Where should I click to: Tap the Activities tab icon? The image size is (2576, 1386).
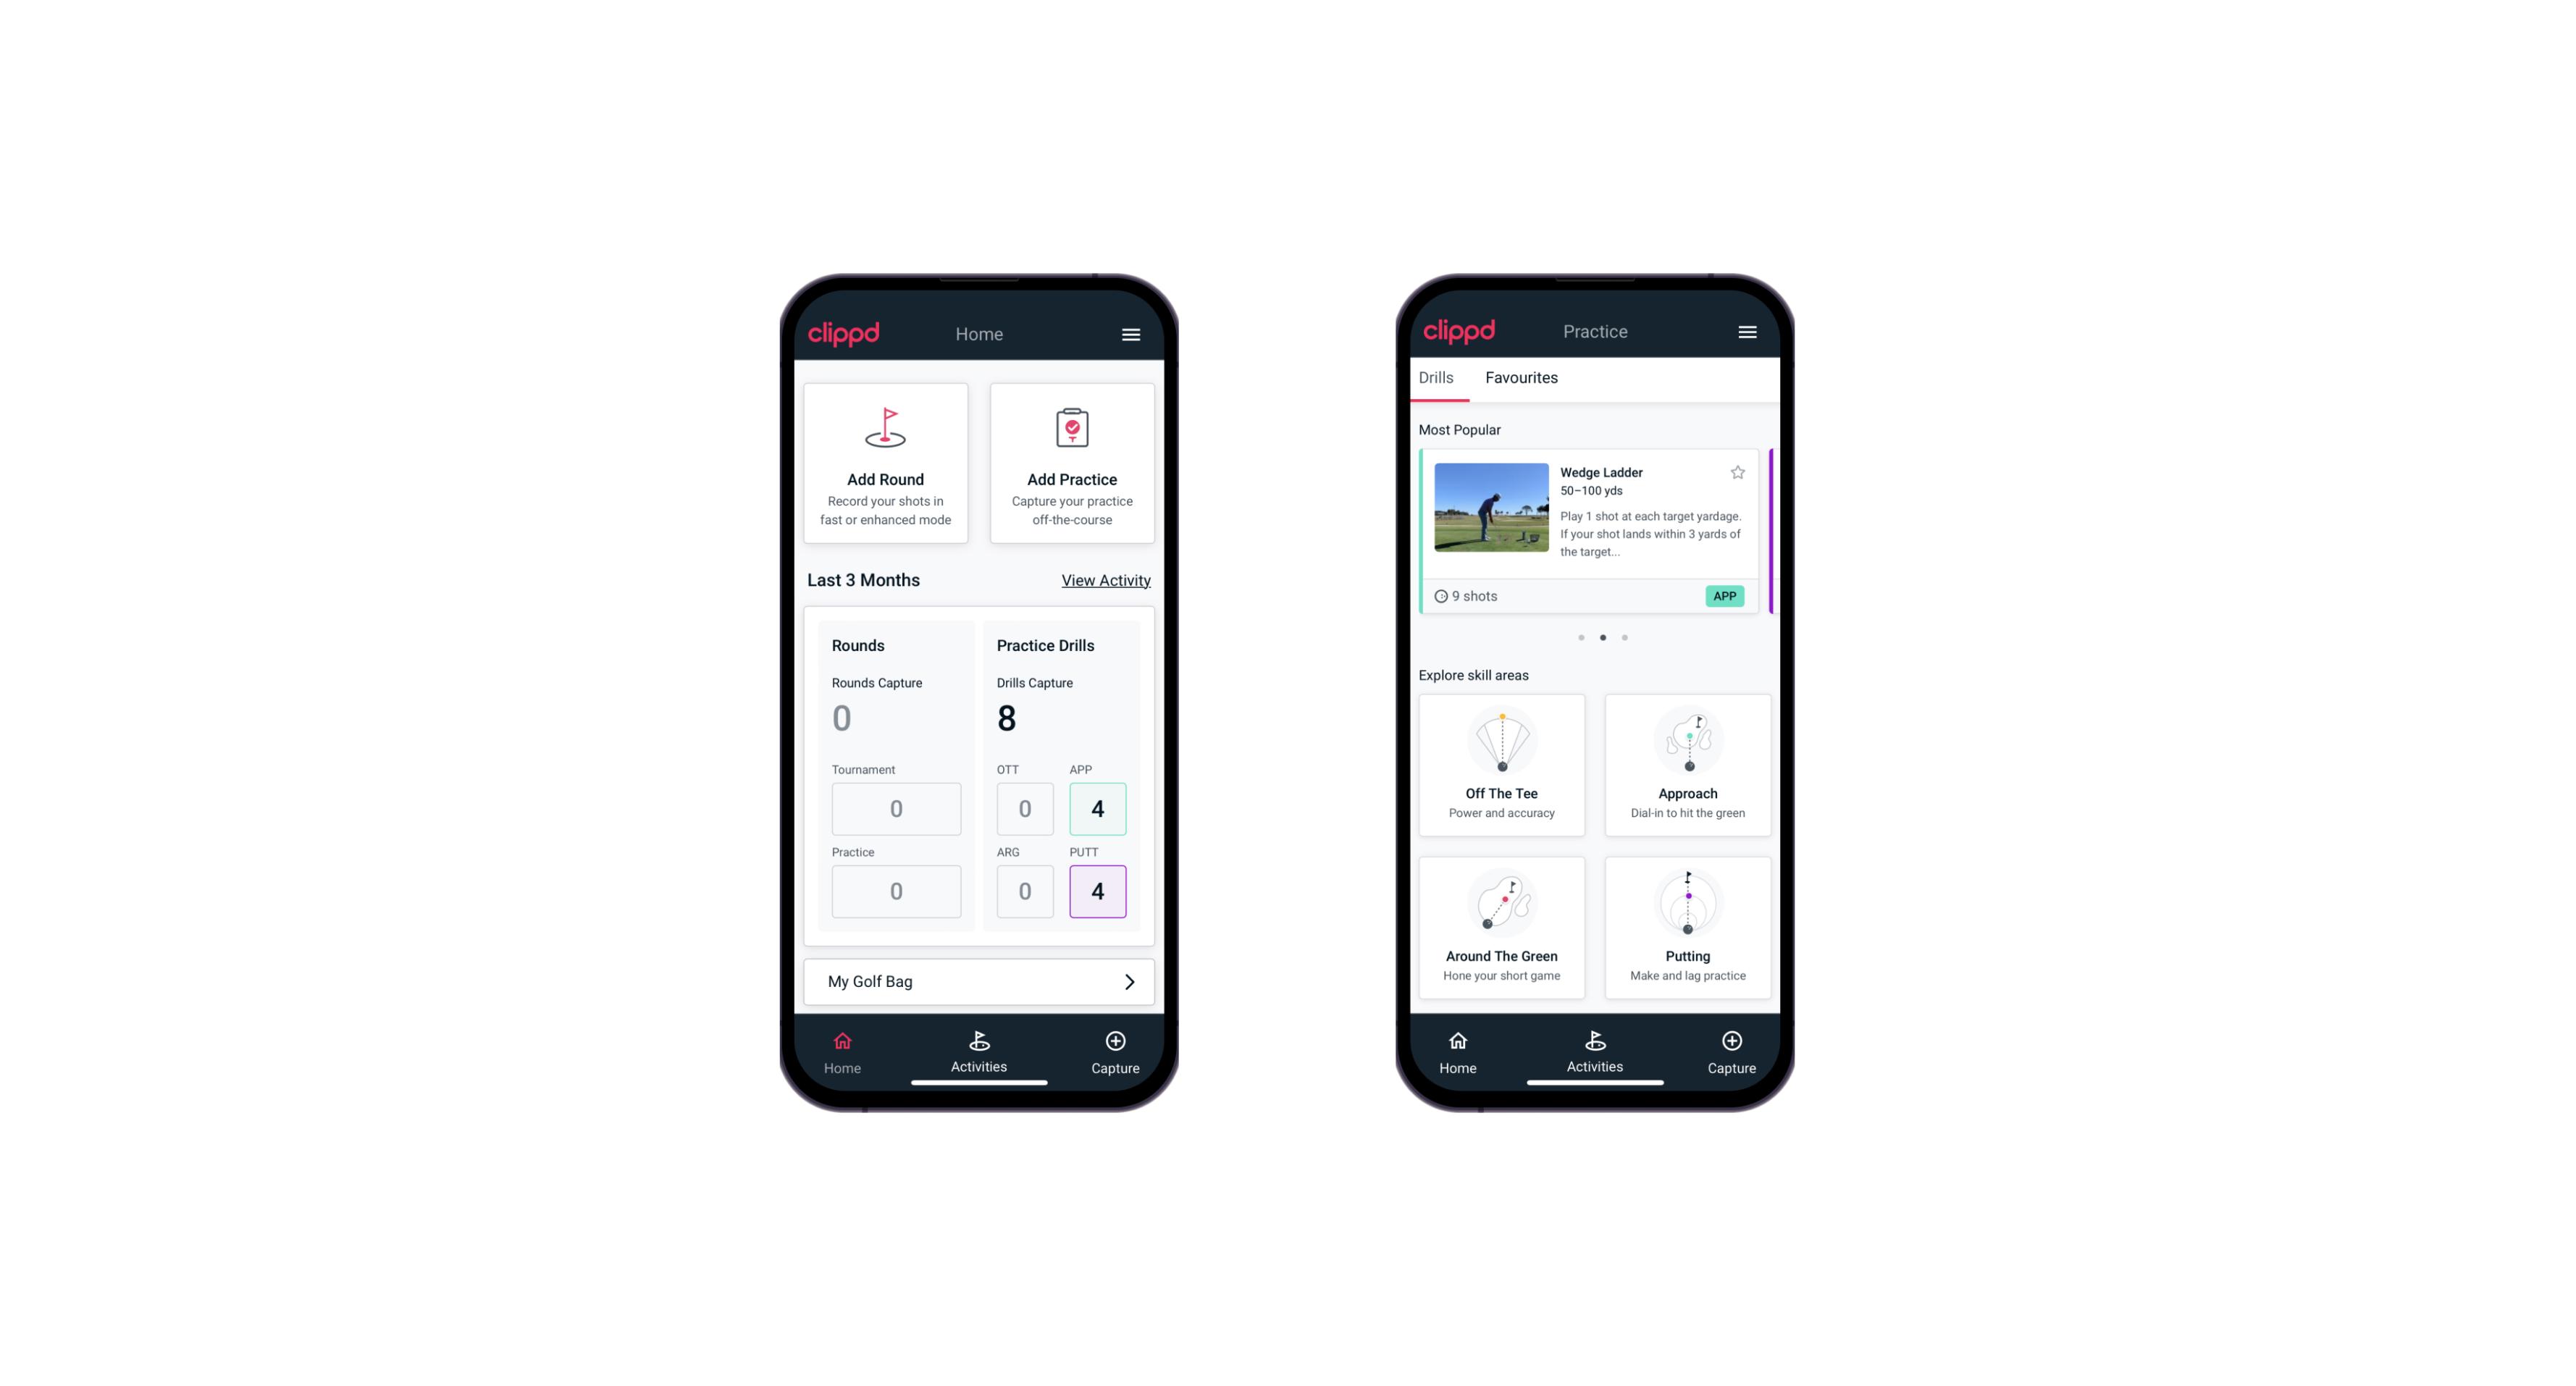978,1041
